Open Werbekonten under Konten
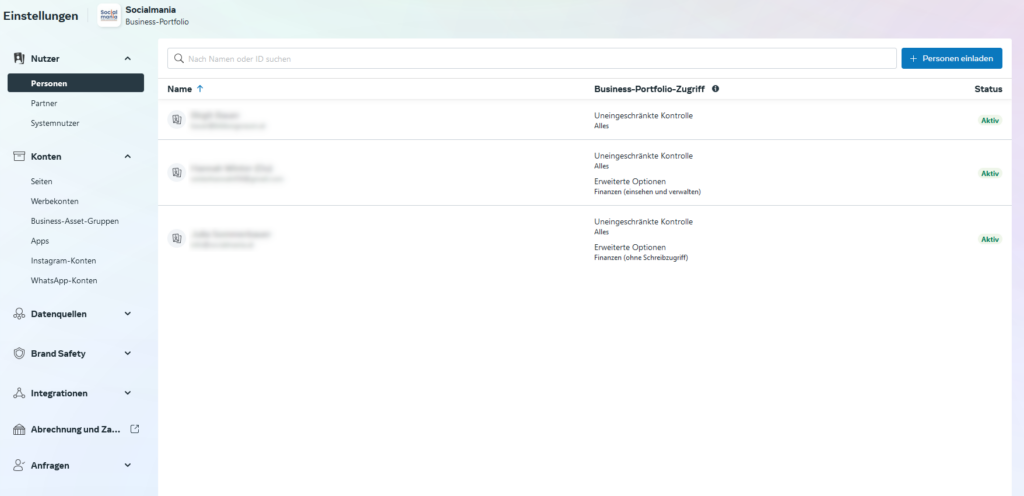This screenshot has width=1024, height=496. point(54,201)
